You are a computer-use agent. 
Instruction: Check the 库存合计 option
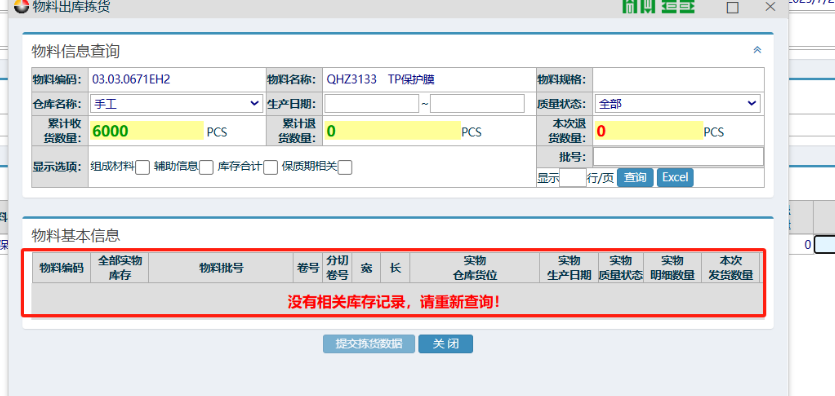tap(271, 168)
